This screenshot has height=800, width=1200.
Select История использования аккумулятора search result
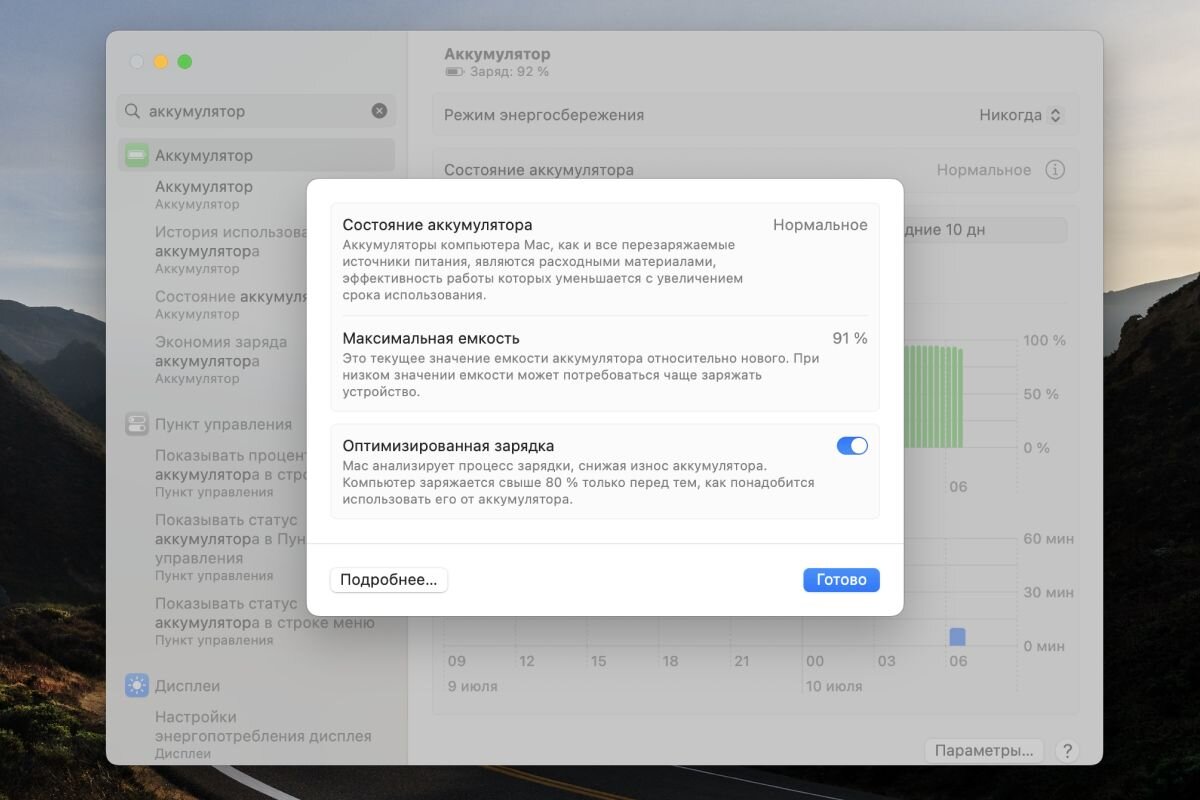point(230,250)
